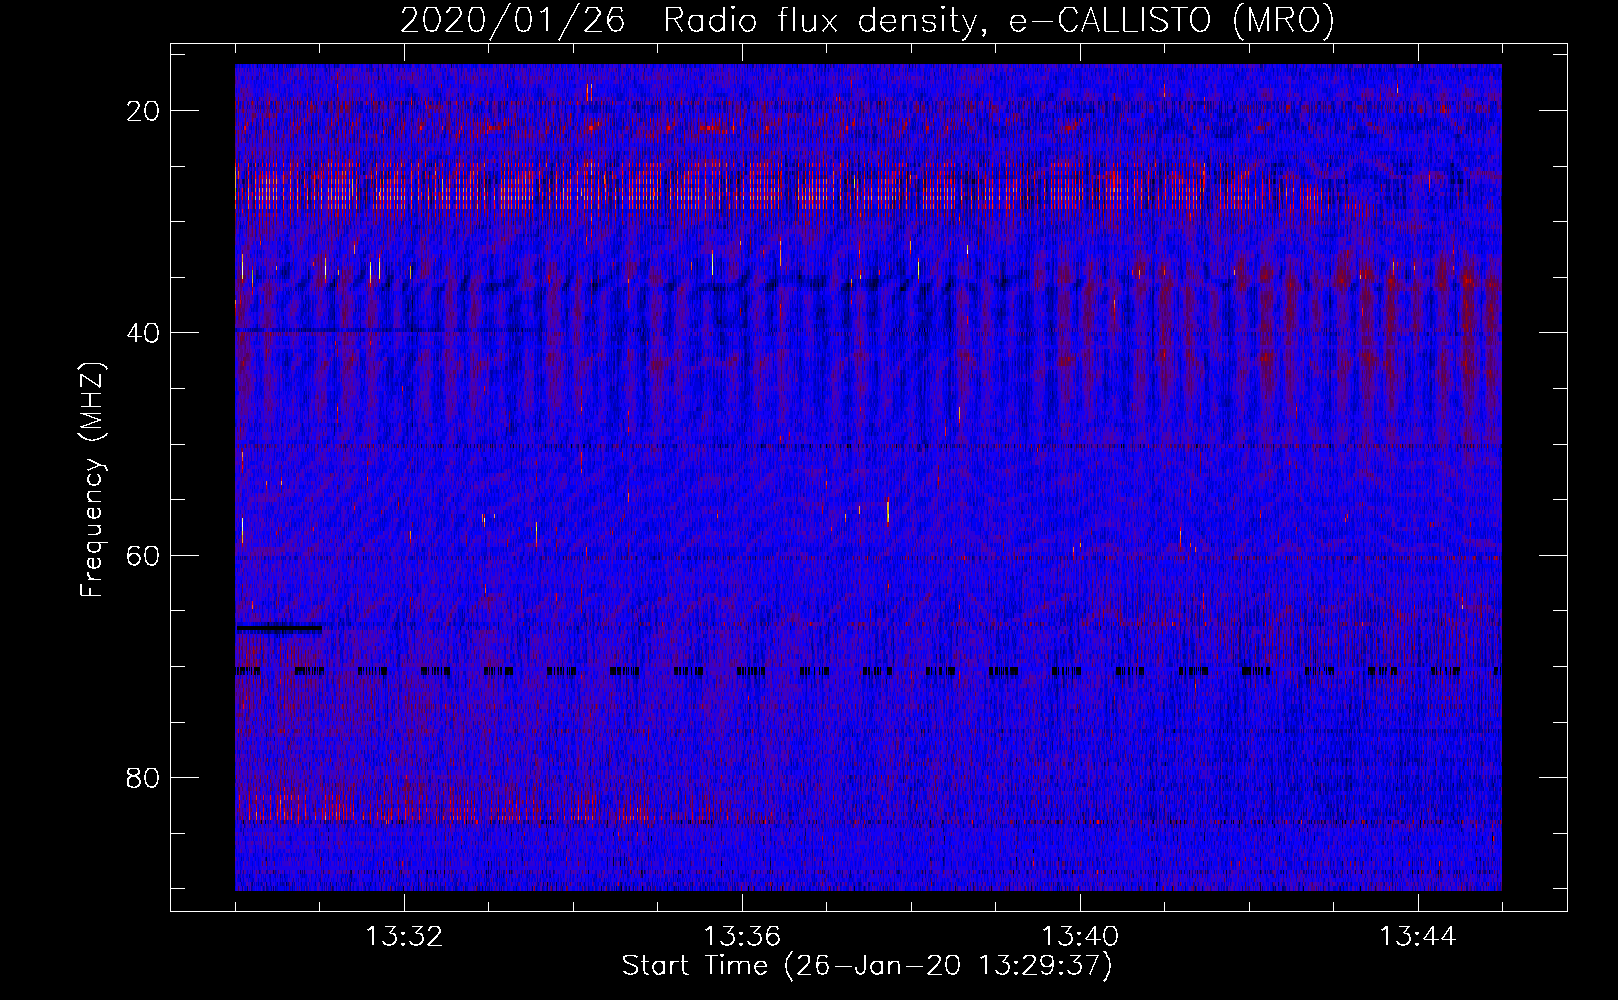Select the 'e-CALLISTO (MRO)' text in title
Screen dimensions: 1618x1000
coord(1172,21)
